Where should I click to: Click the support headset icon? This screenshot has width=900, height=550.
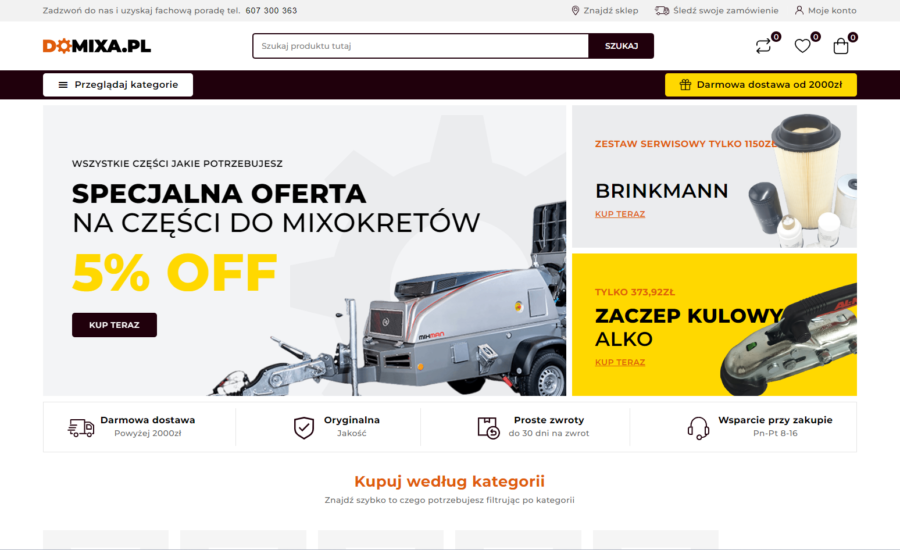699,428
